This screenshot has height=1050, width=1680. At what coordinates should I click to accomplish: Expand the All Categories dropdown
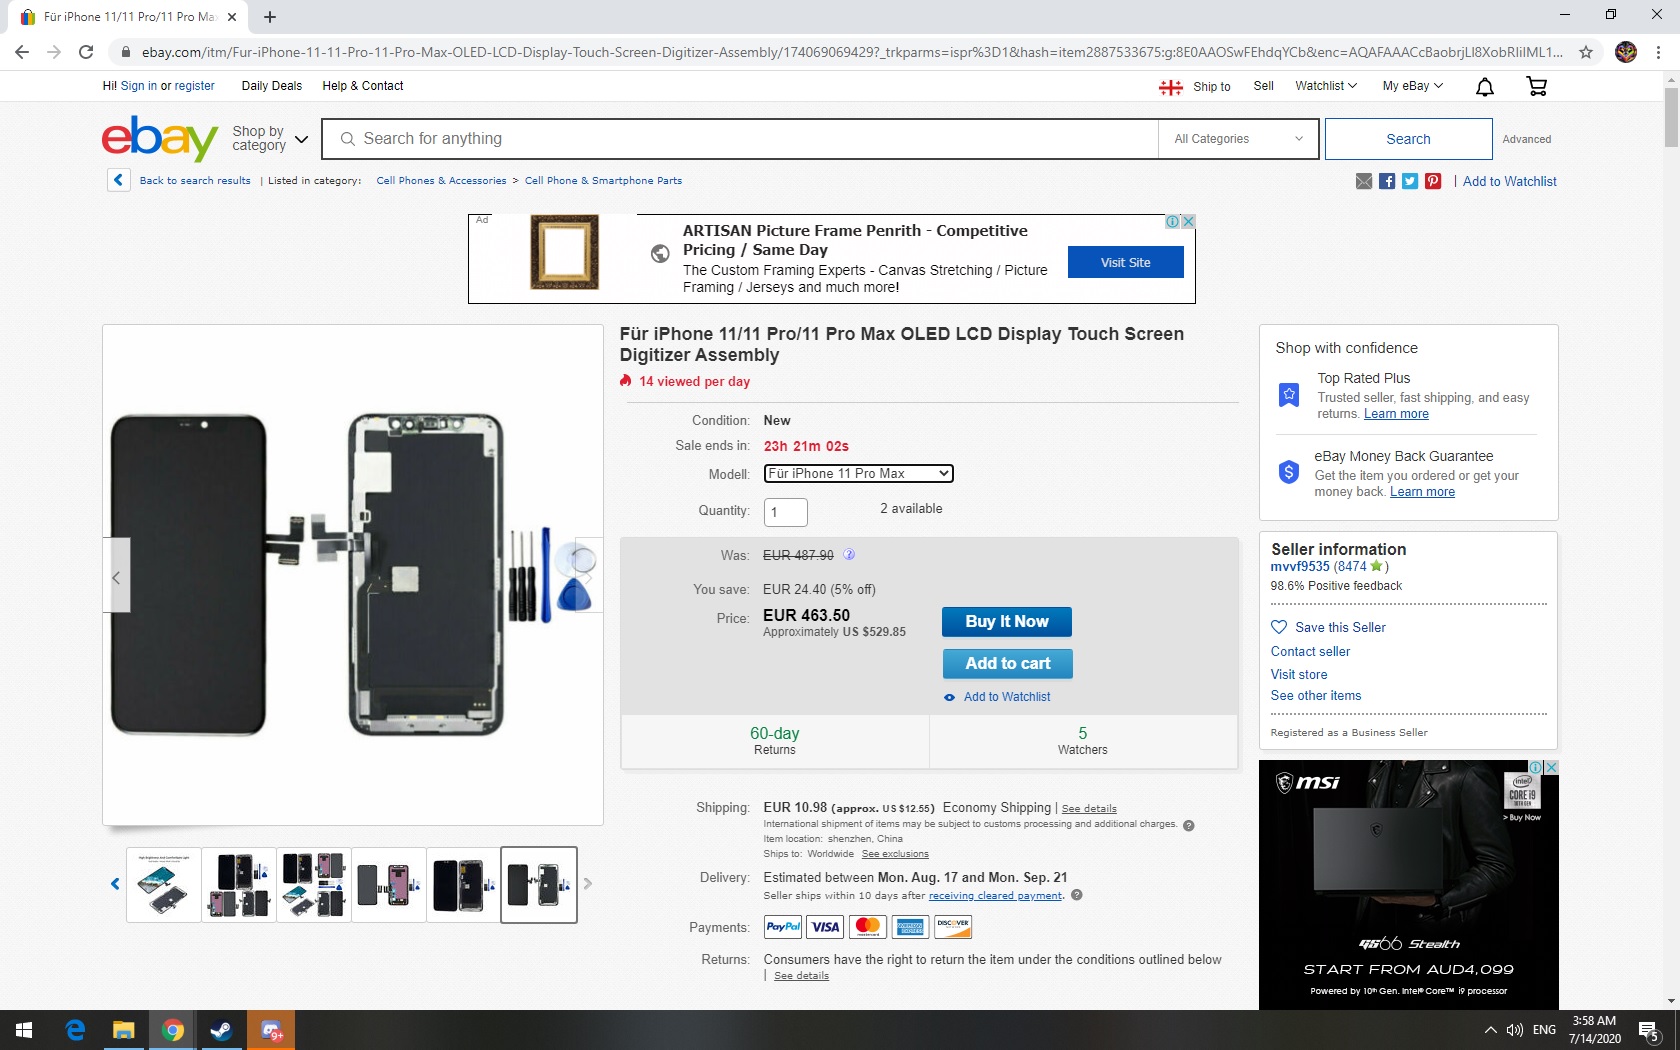(1238, 139)
